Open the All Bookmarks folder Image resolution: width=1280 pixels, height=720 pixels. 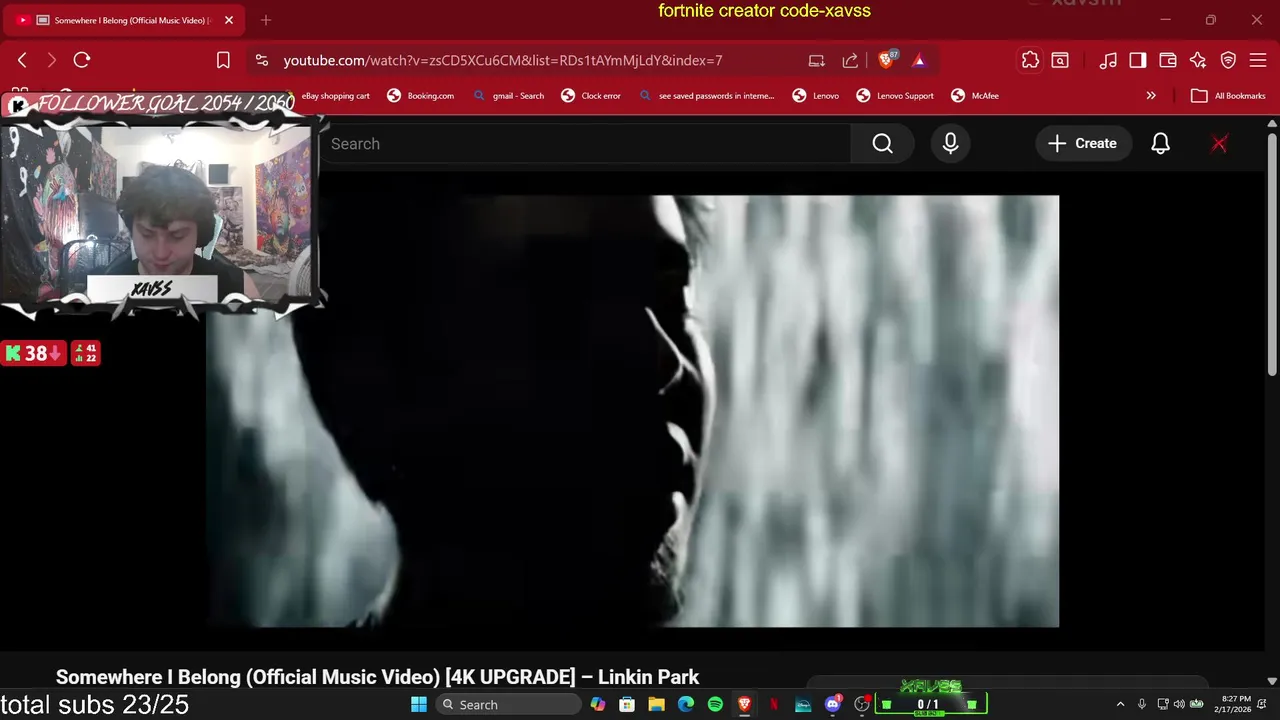(x=1228, y=96)
